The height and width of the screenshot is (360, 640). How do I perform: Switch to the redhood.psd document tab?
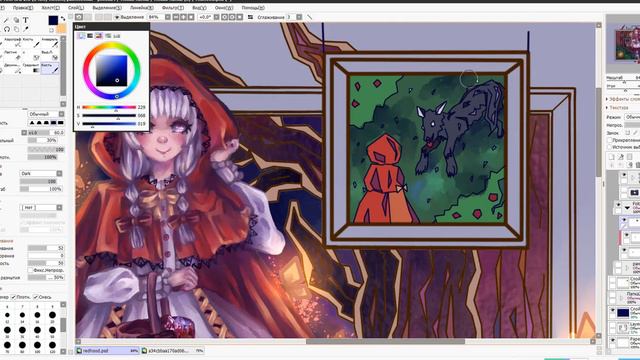click(108, 351)
